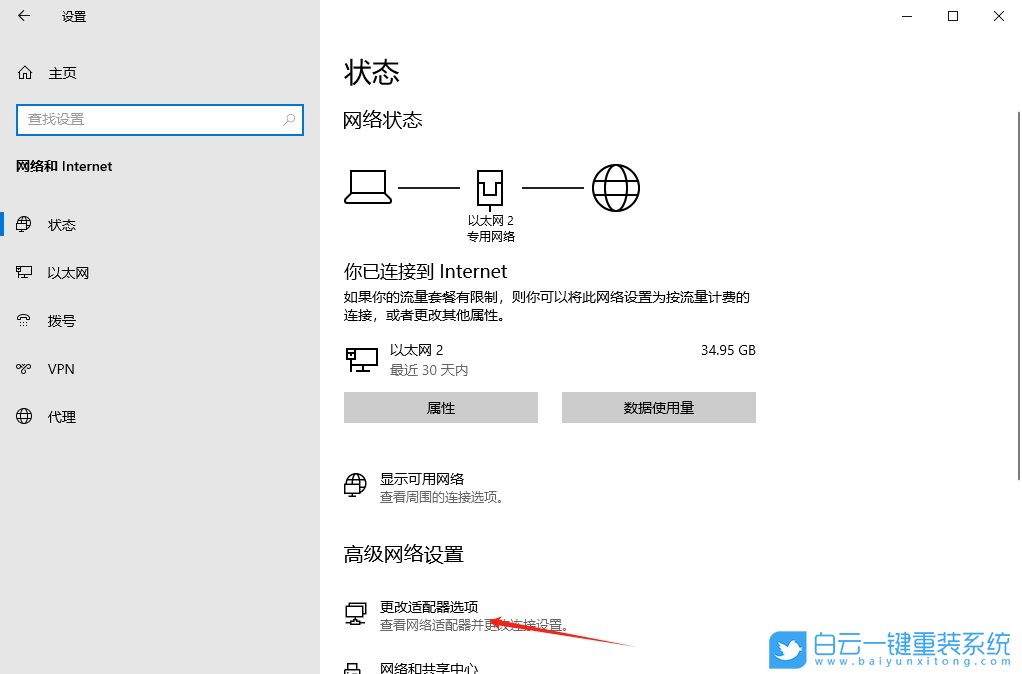
Task: Click the 查找设置 search field
Action: coord(160,119)
